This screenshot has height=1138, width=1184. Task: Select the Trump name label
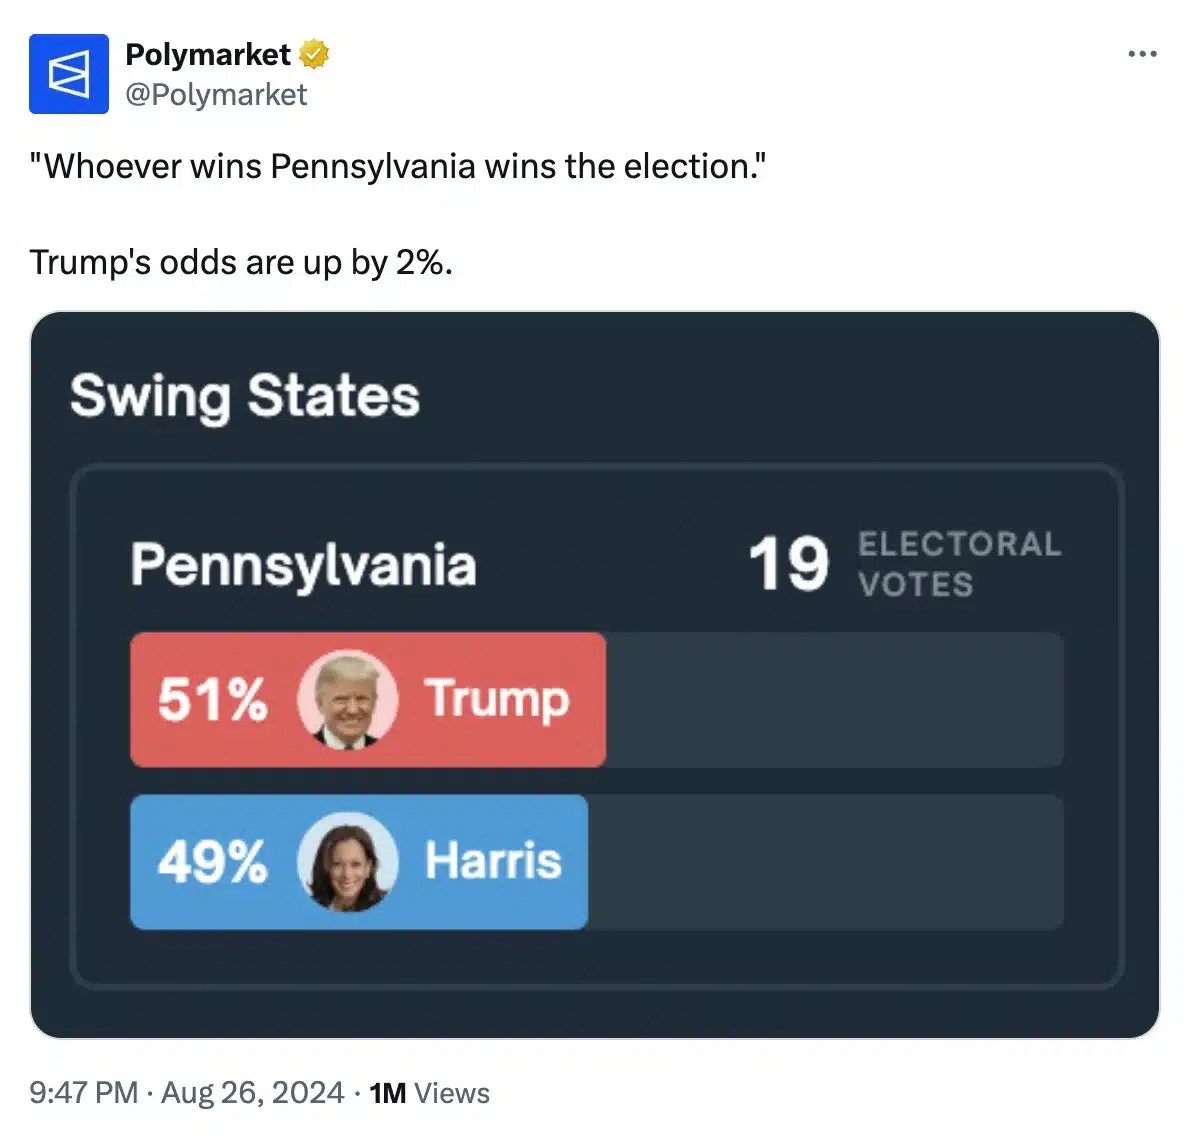tap(497, 699)
